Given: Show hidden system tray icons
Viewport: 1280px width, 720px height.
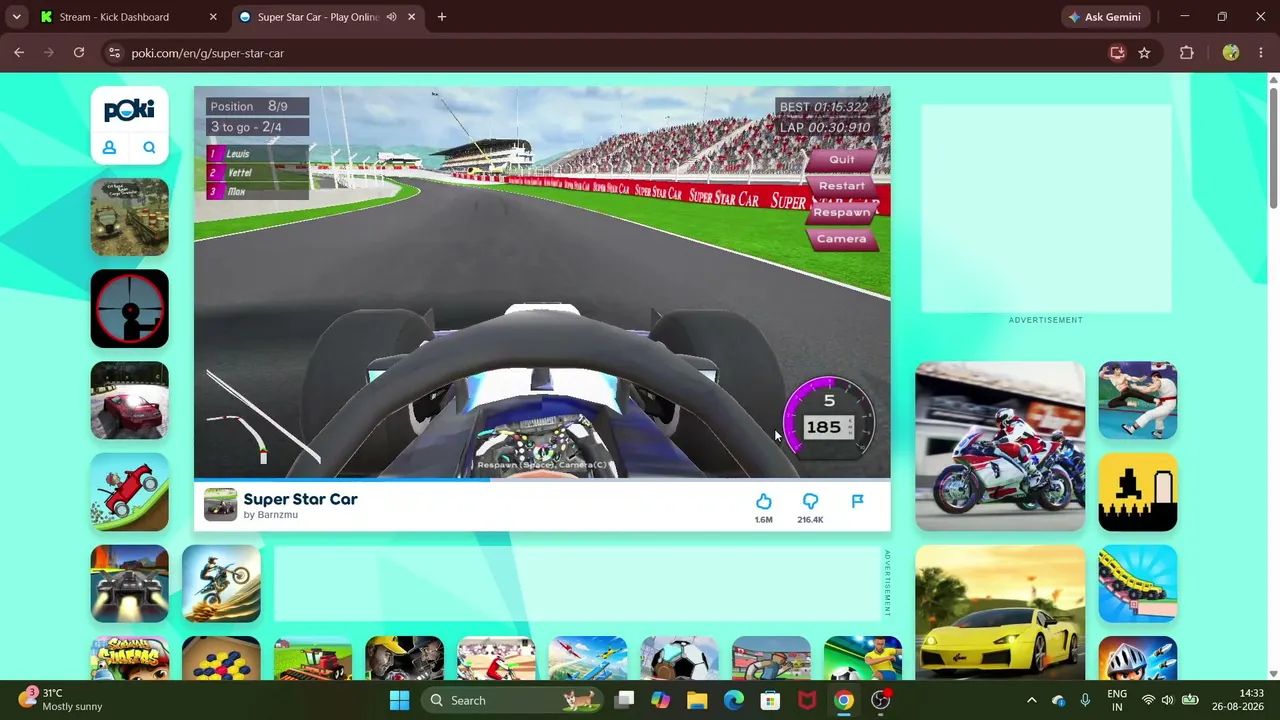Looking at the screenshot, I should tap(1032, 700).
